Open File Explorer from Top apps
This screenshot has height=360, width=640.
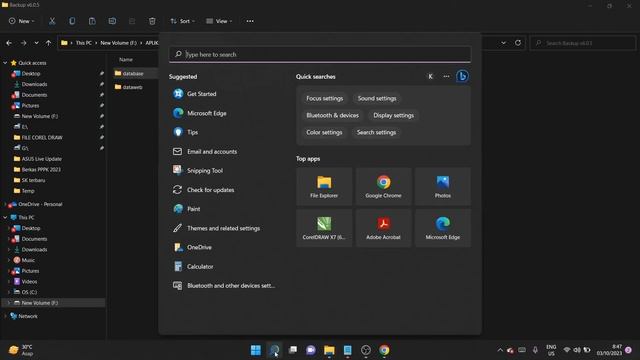tap(324, 187)
